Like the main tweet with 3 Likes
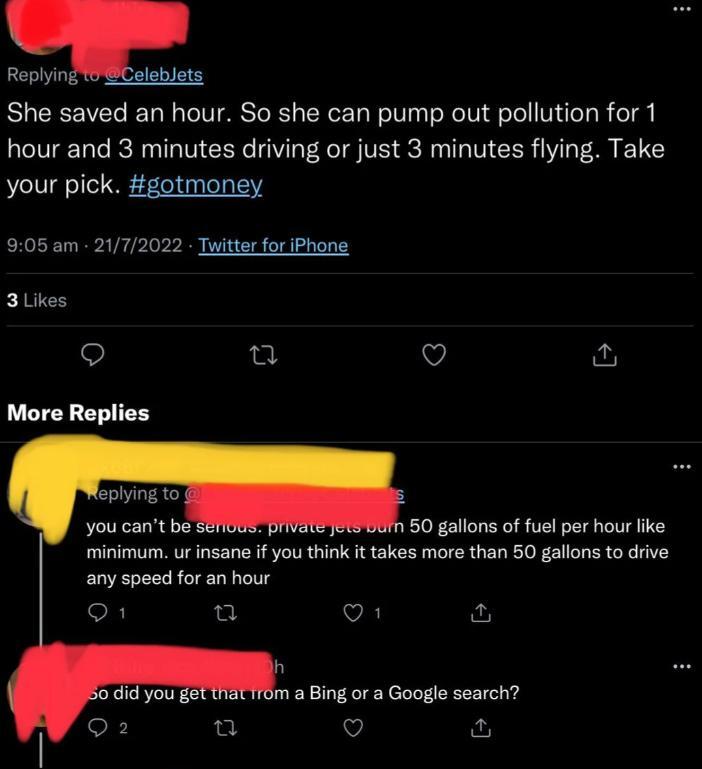 433,354
